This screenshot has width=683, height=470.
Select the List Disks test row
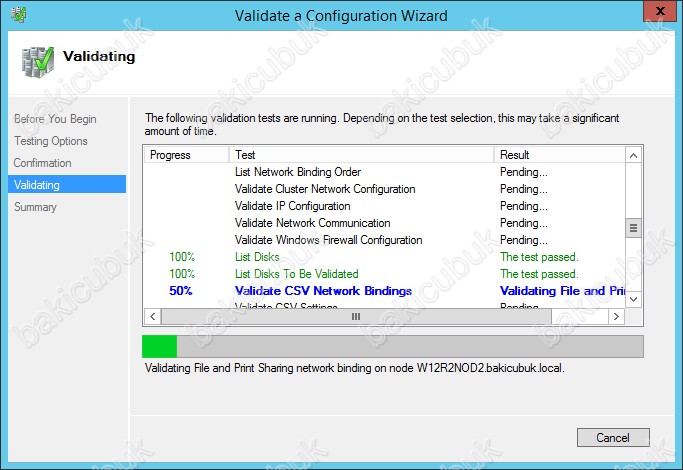tap(385, 257)
